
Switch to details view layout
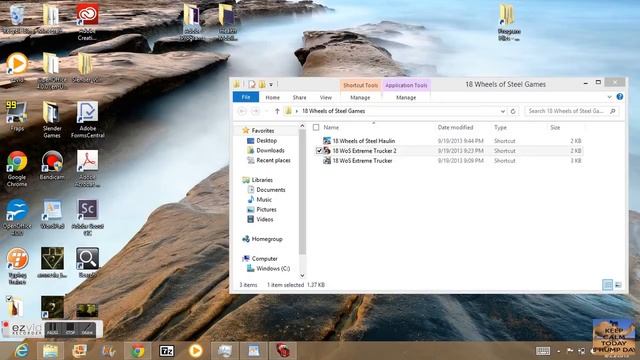tap(607, 285)
